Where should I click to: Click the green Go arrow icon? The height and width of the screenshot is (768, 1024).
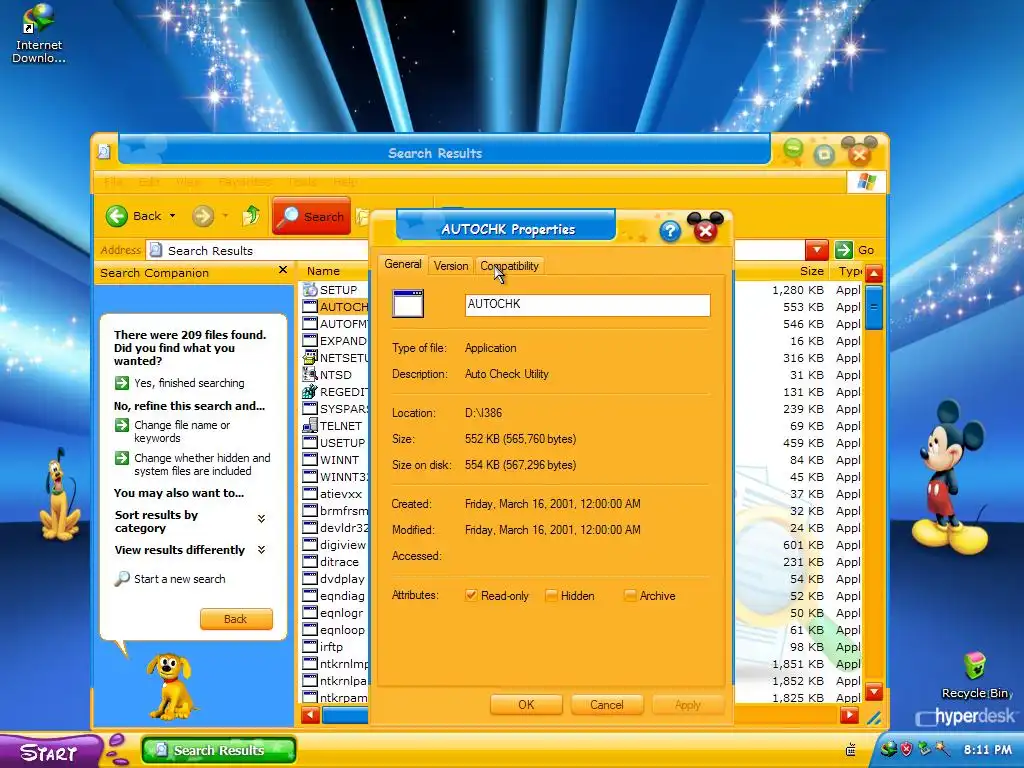click(843, 250)
